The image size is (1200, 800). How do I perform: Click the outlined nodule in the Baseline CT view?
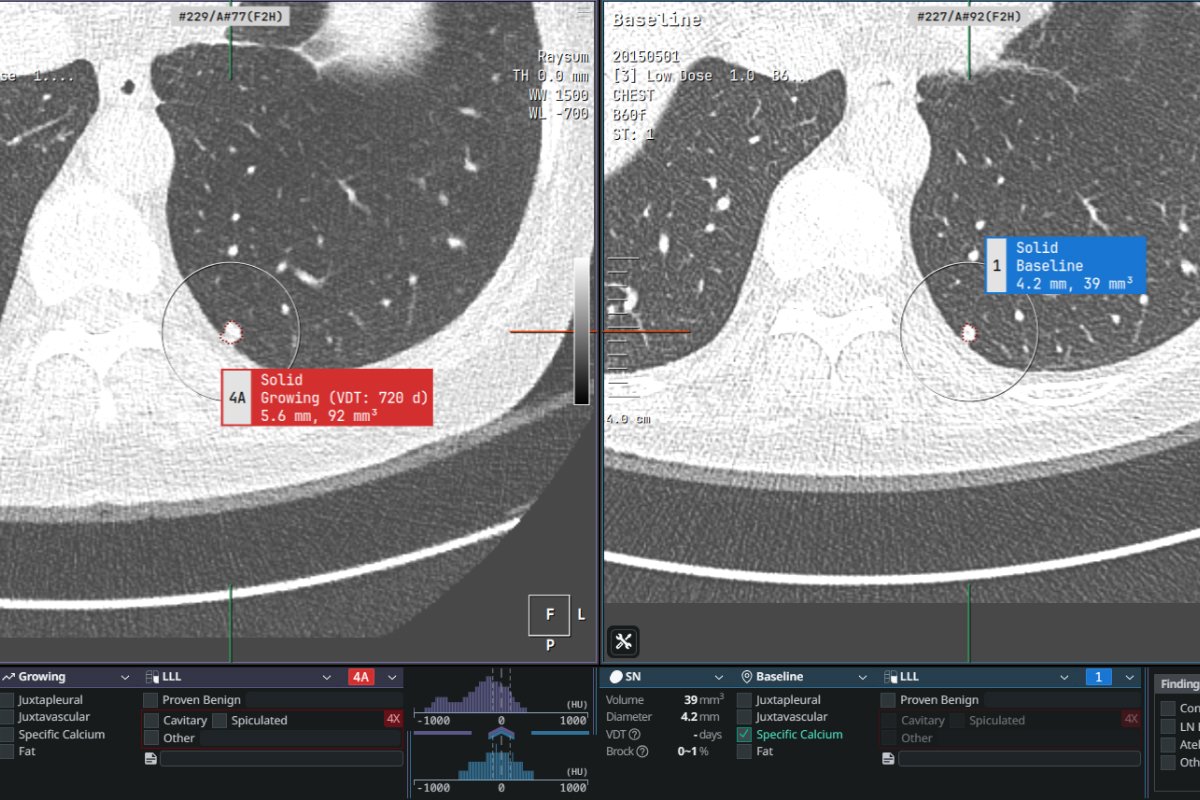(969, 332)
